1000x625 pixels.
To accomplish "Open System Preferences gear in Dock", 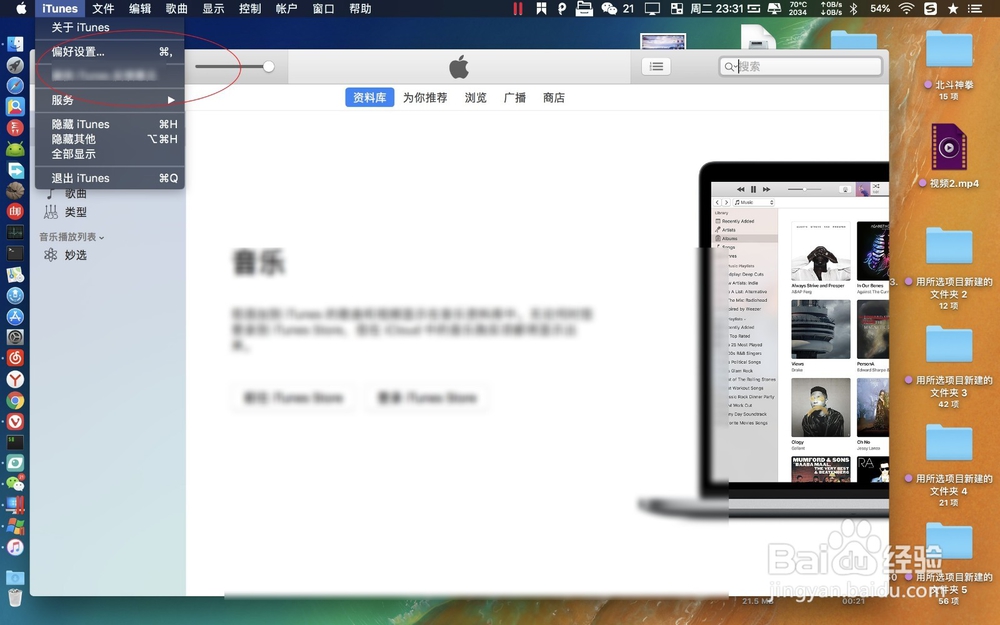I will click(x=15, y=337).
